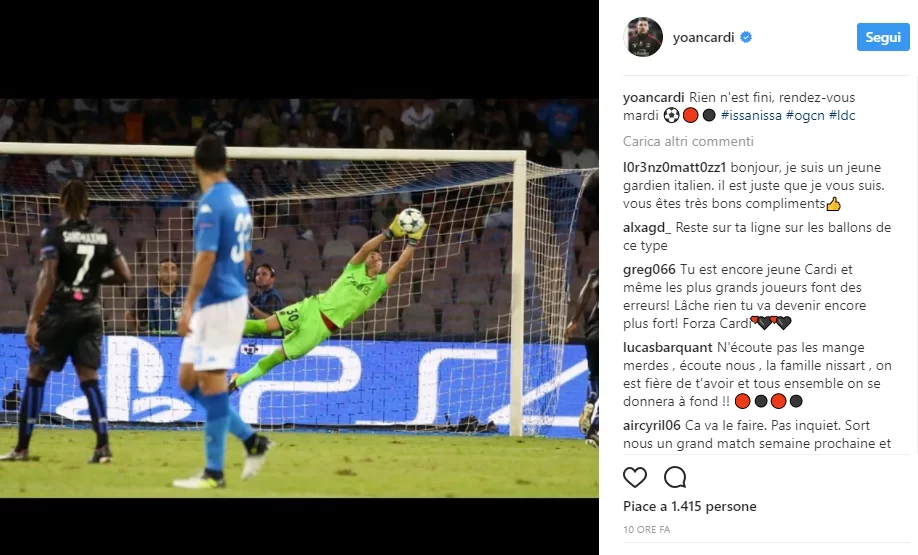Open comments with the speech bubble icon
The width and height of the screenshot is (918, 555).
(675, 477)
